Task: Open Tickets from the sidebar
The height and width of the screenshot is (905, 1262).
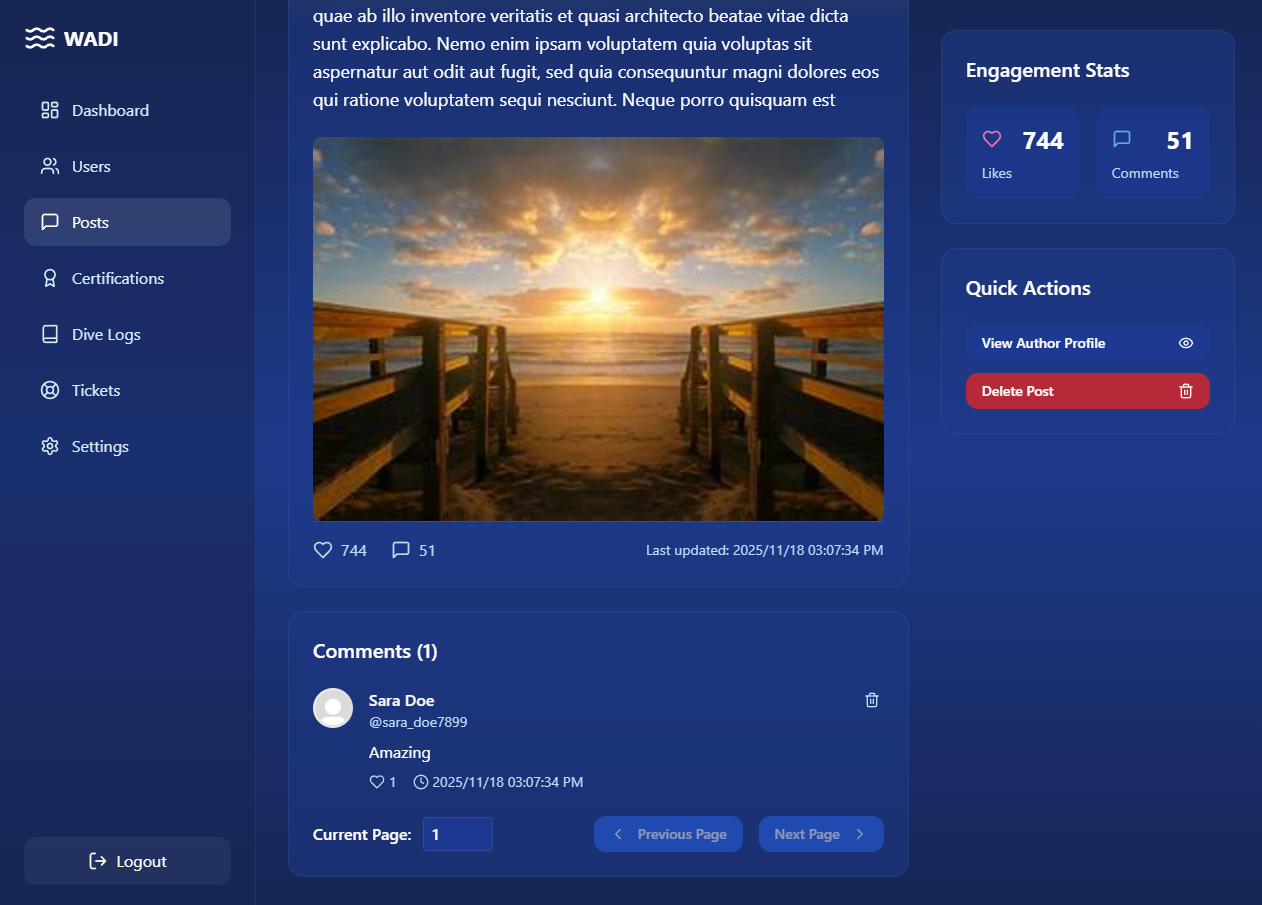Action: click(96, 390)
